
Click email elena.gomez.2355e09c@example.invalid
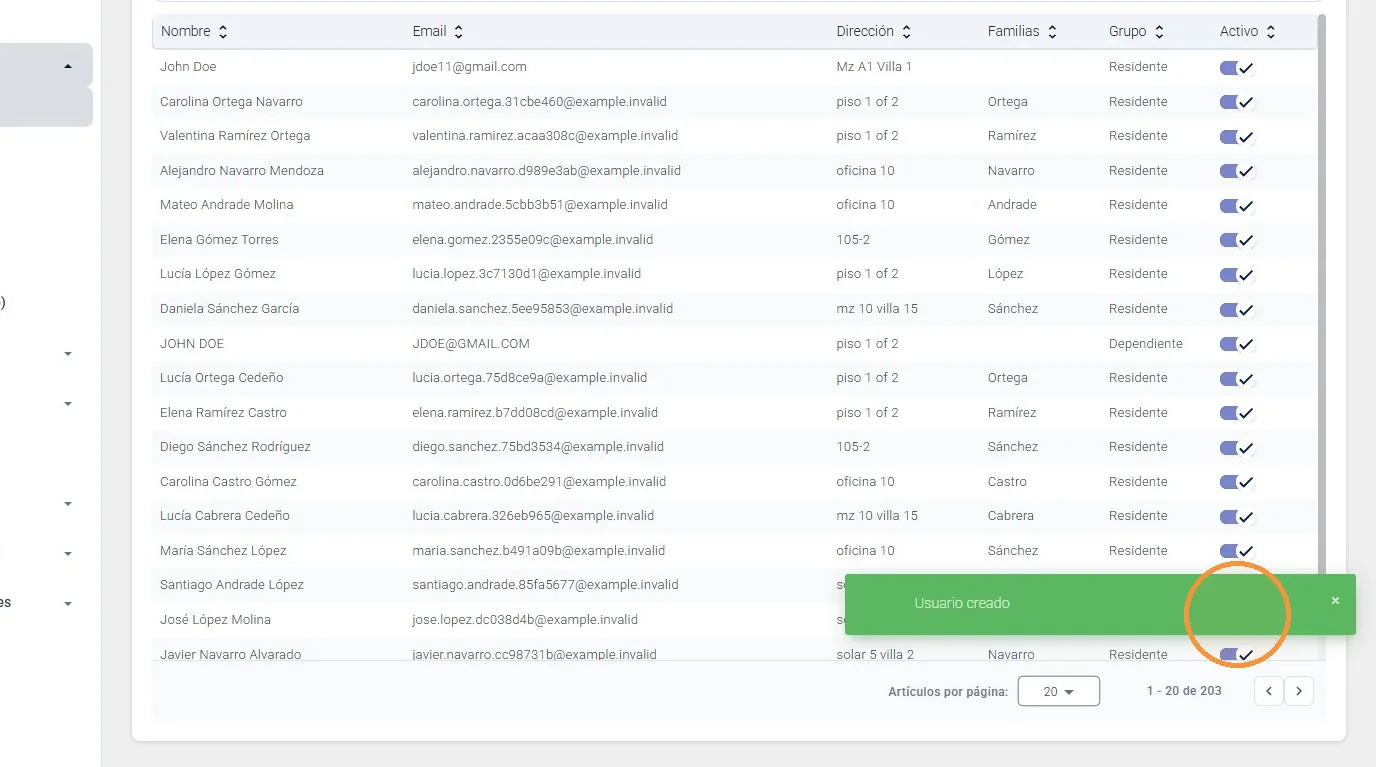tap(532, 239)
